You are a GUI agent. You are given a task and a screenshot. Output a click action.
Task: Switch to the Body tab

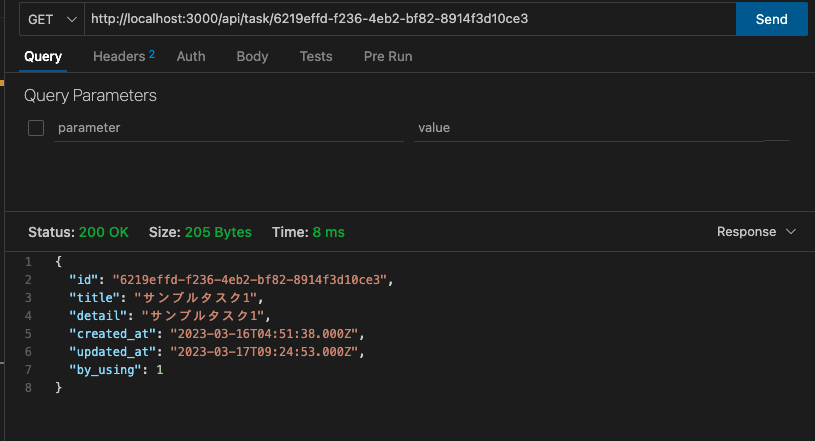252,56
